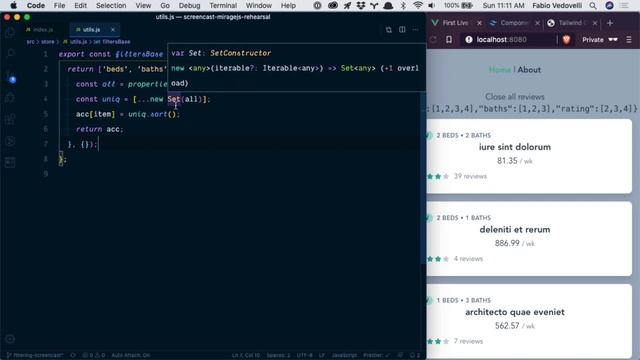Image resolution: width=640 pixels, height=360 pixels.
Task: Open the 'deleniti et rerum' property card
Action: [529, 239]
